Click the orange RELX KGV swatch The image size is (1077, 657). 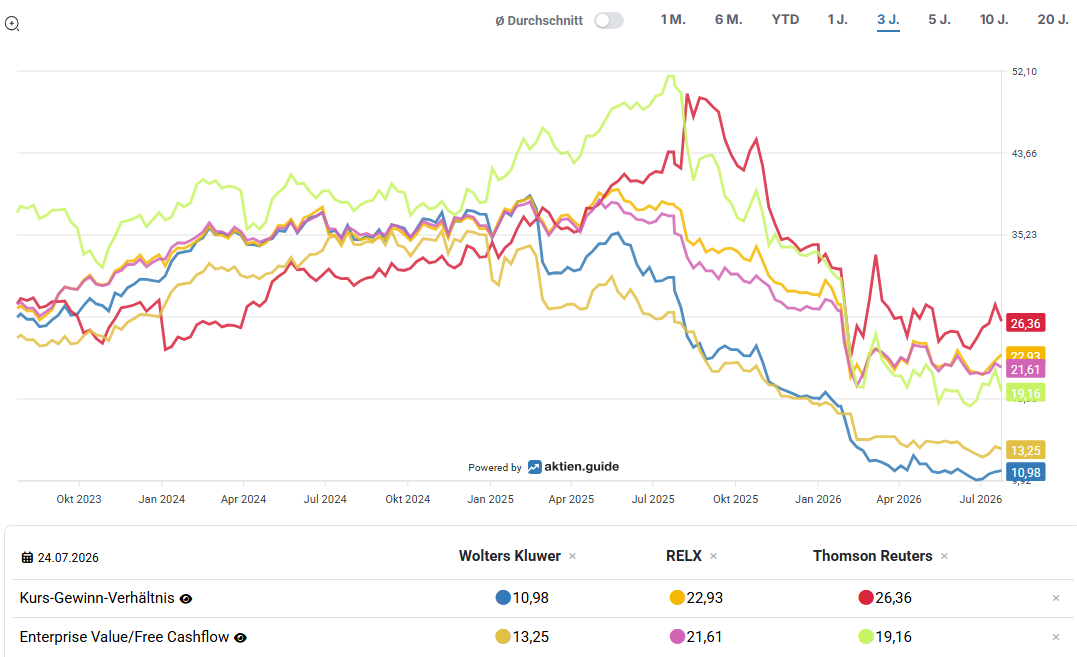[x=677, y=597]
